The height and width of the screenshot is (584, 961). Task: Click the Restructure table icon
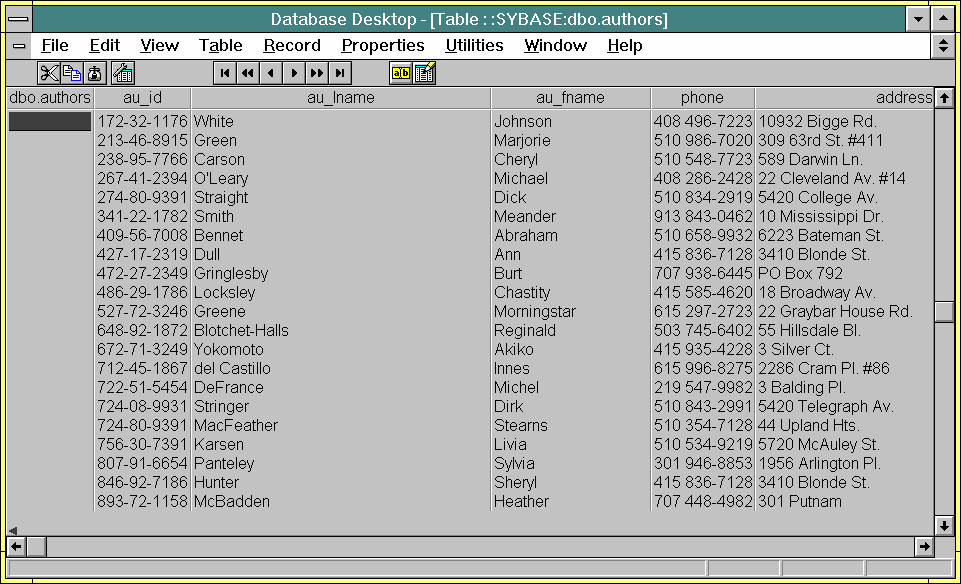(123, 73)
